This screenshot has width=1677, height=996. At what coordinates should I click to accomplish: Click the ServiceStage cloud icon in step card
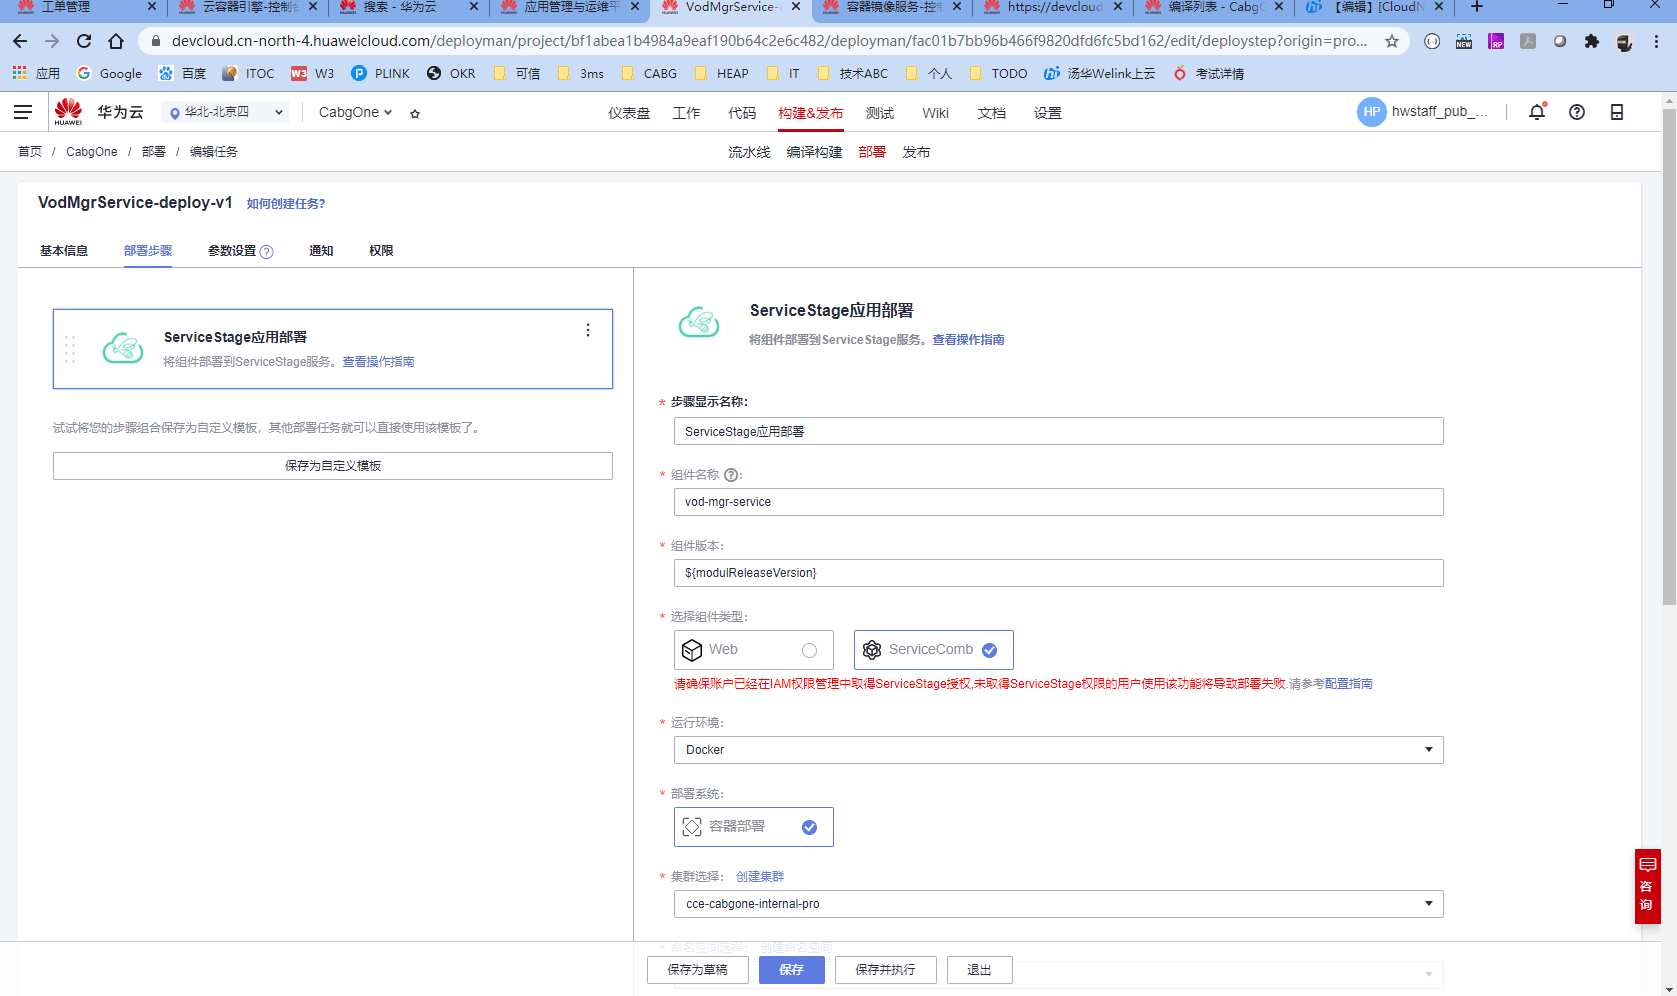coord(123,348)
